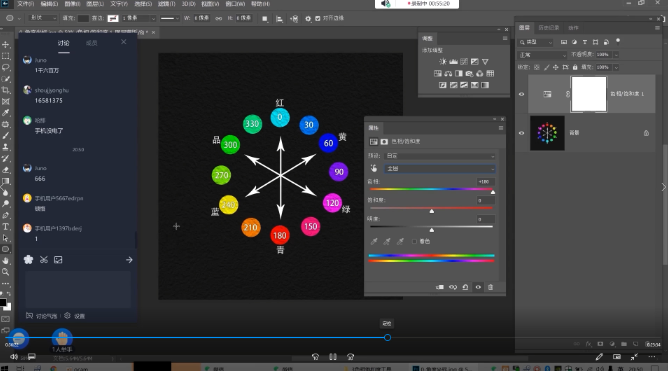Add a Curves adjustment
Image resolution: width=668 pixels, height=371 pixels.
pos(464,62)
